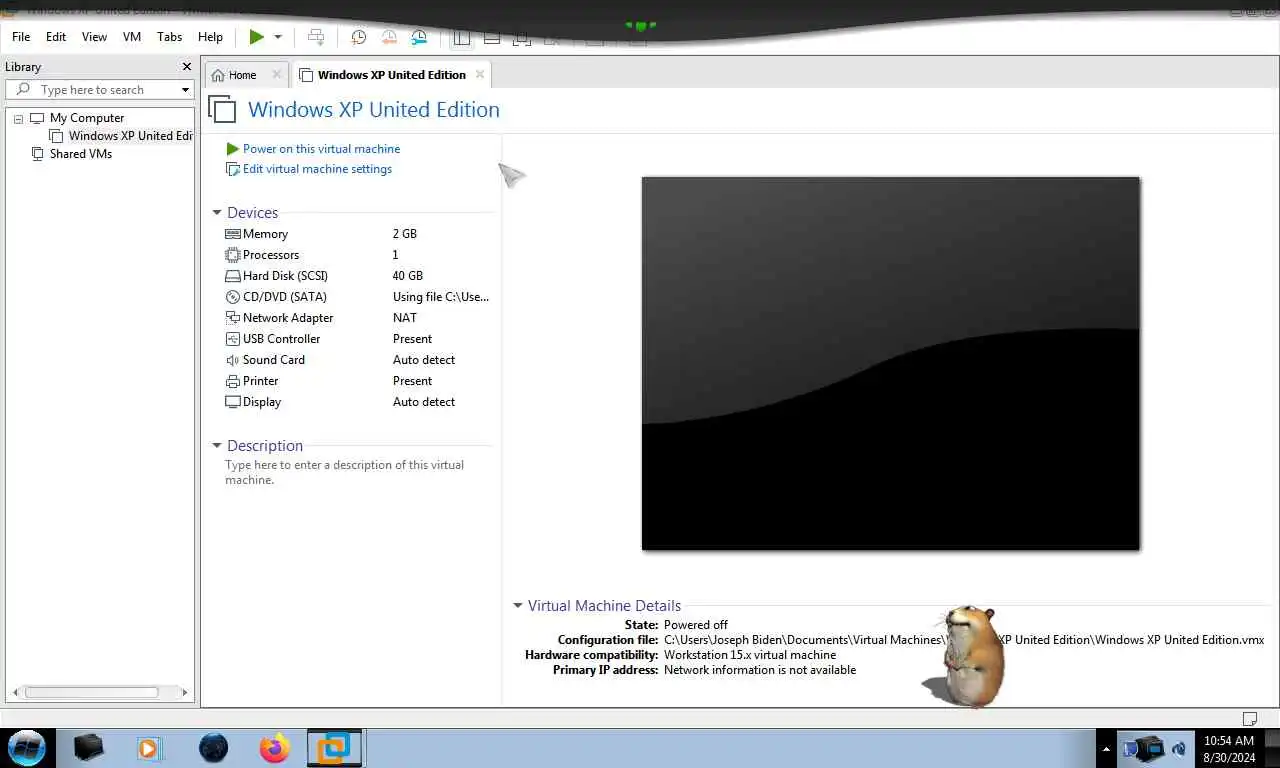1280x768 pixels.
Task: Click the Description text area
Action: [345, 473]
